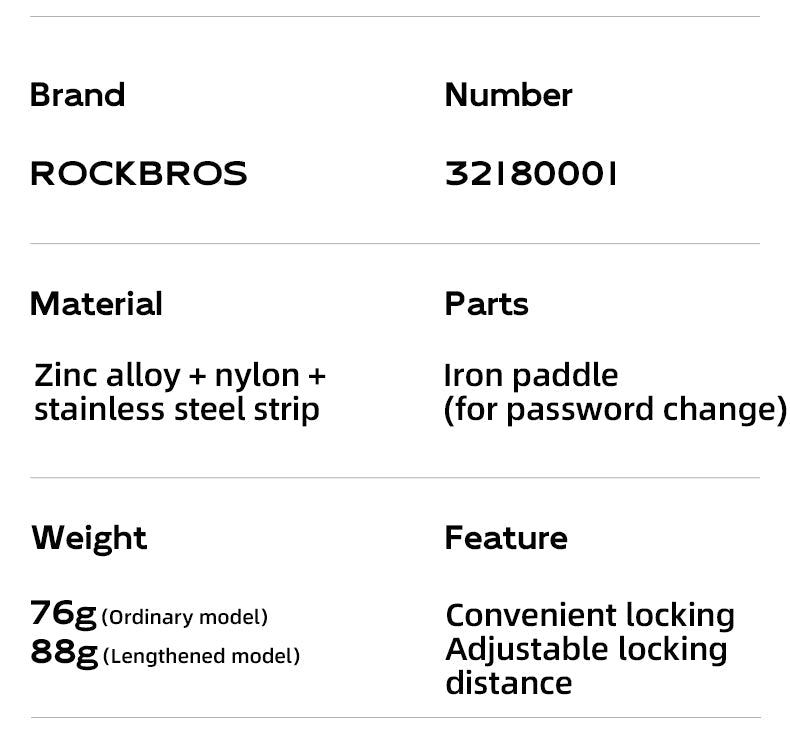Image resolution: width=790 pixels, height=756 pixels.
Task: Click the Parts heading label
Action: click(x=486, y=303)
